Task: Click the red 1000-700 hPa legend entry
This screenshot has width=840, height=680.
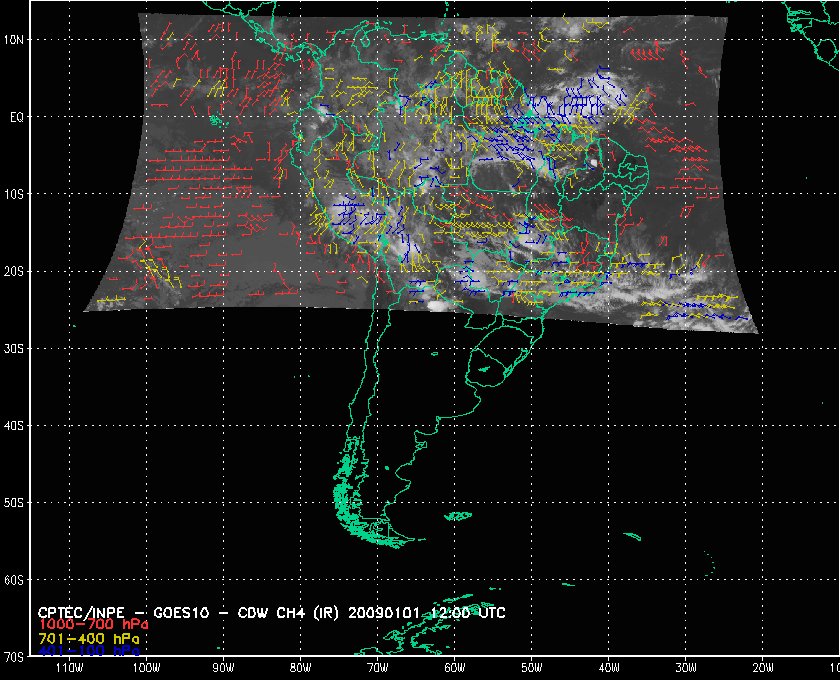Action: click(x=86, y=624)
